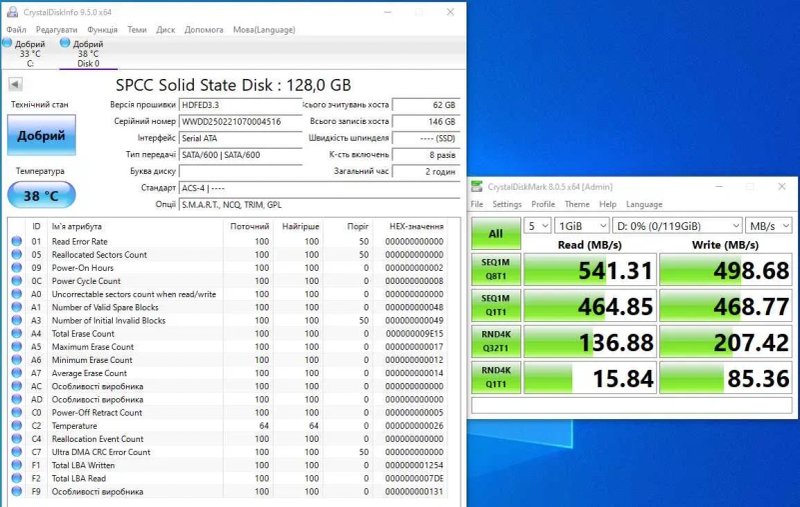This screenshot has height=507, width=800.
Task: Run the RND4K Q32T1 test
Action: point(495,341)
